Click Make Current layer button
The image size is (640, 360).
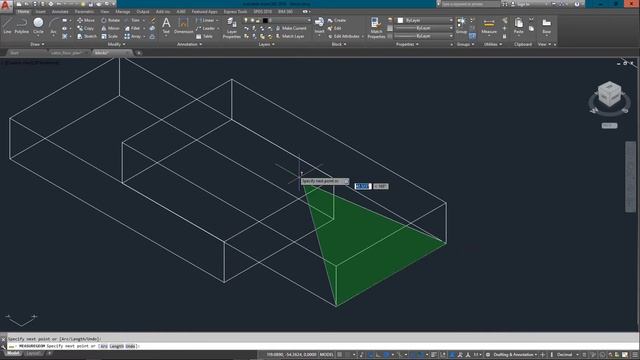click(291, 28)
